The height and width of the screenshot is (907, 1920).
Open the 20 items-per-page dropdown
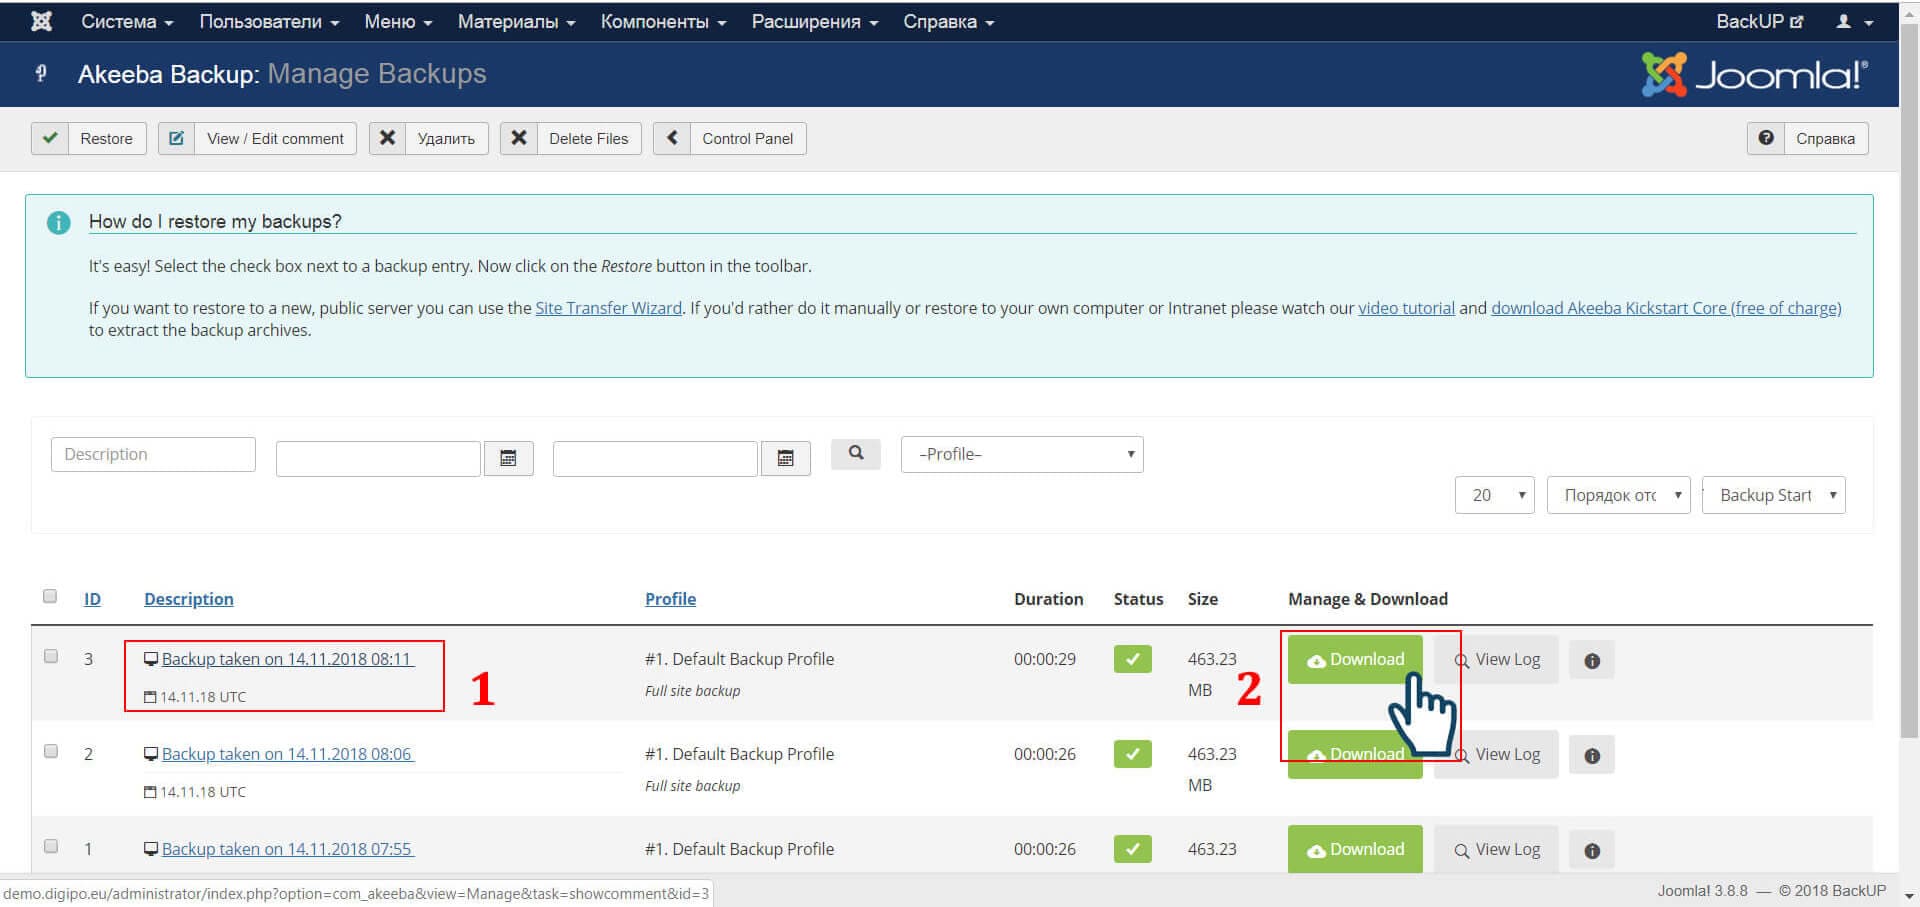point(1494,495)
